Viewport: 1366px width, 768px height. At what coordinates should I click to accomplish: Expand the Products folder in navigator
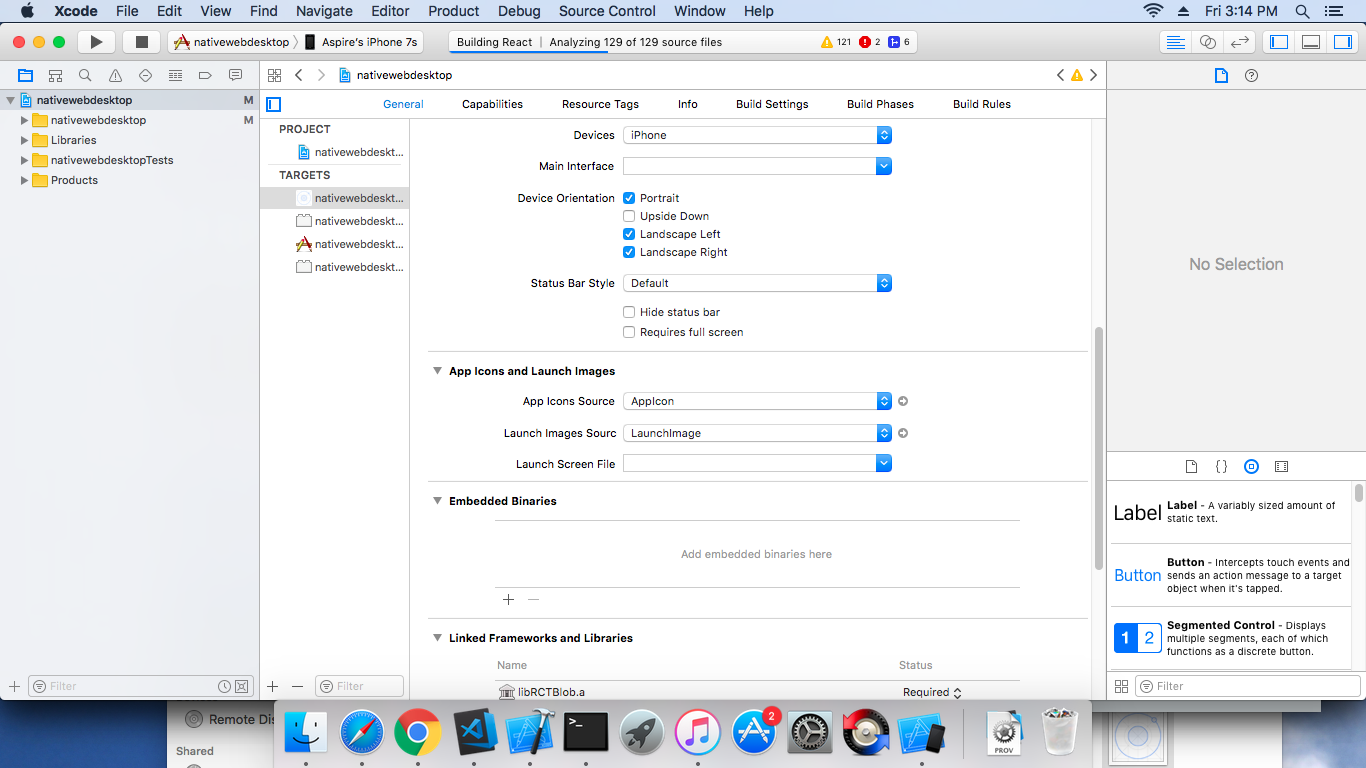tap(25, 180)
